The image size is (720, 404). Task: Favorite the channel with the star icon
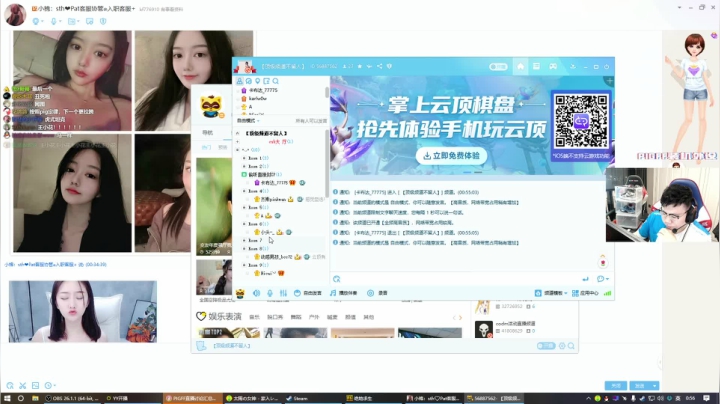click(360, 66)
